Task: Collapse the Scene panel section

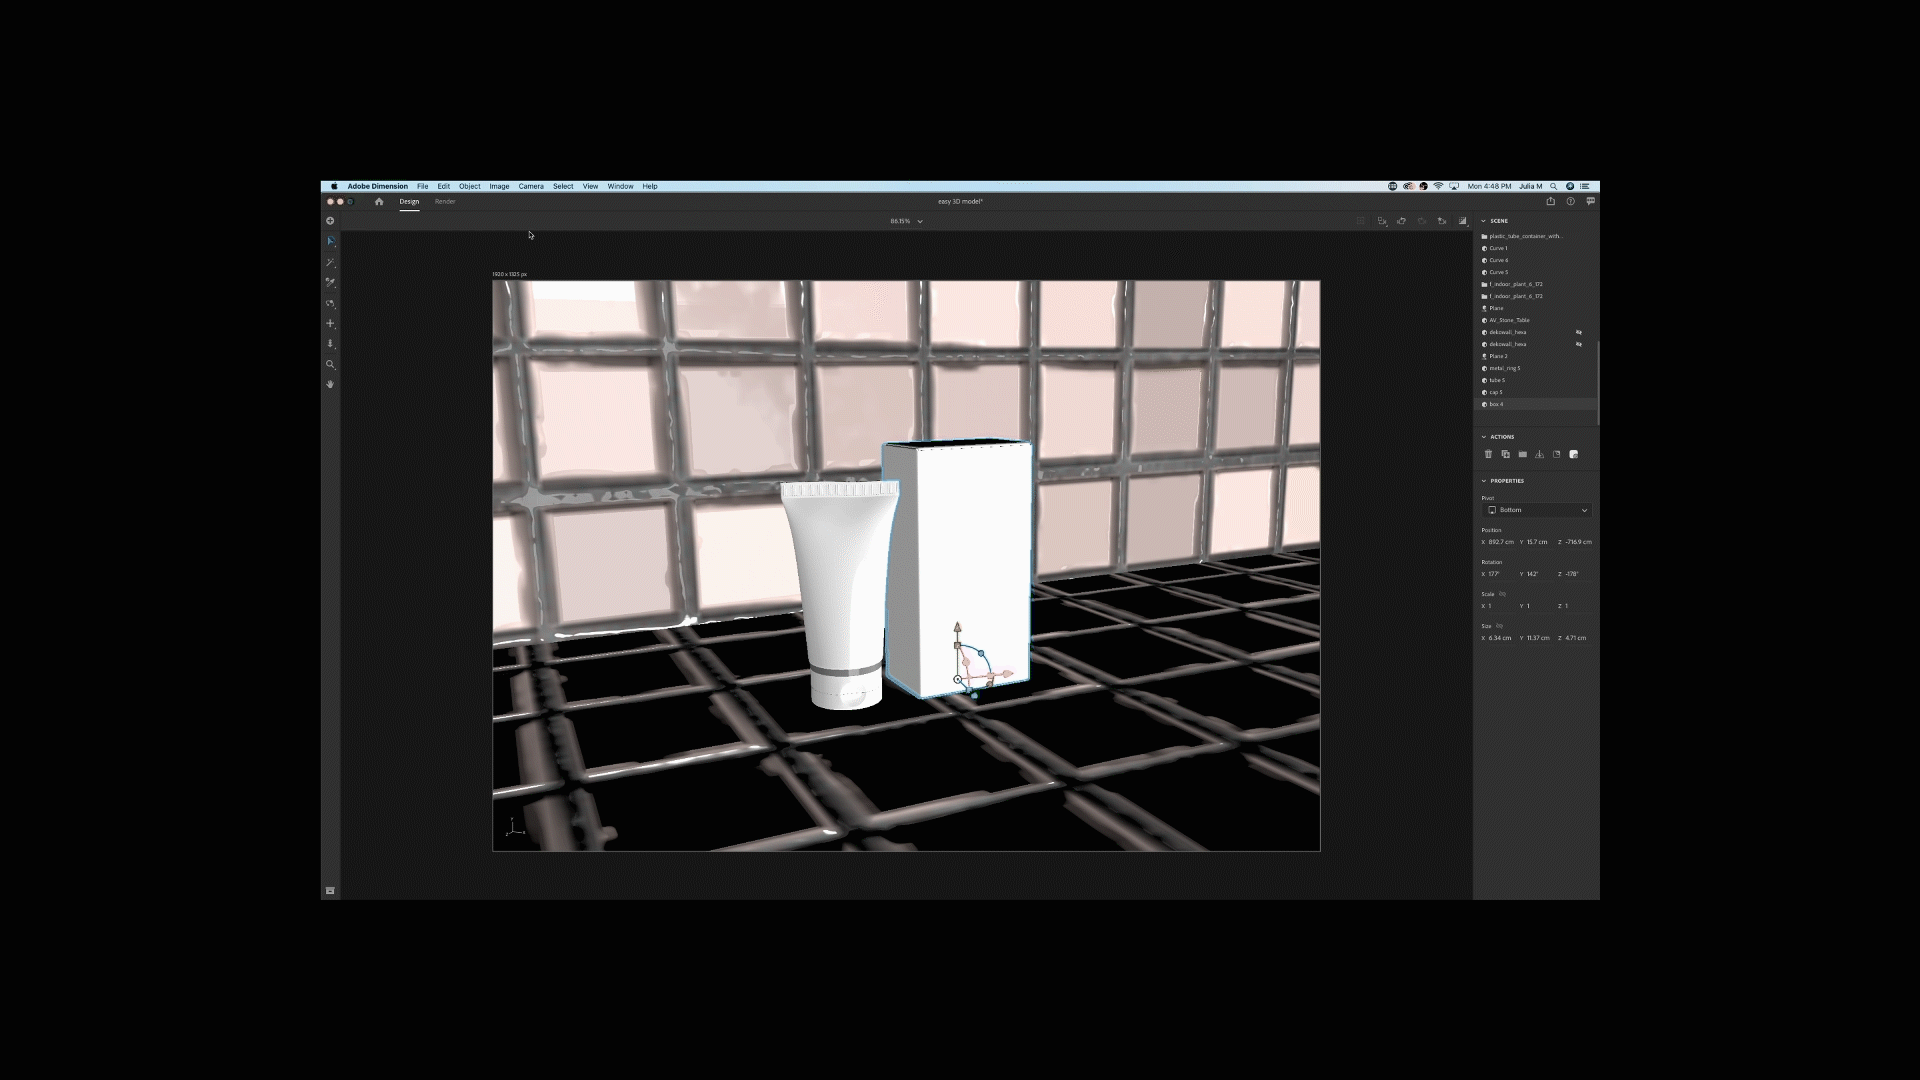Action: point(1484,221)
